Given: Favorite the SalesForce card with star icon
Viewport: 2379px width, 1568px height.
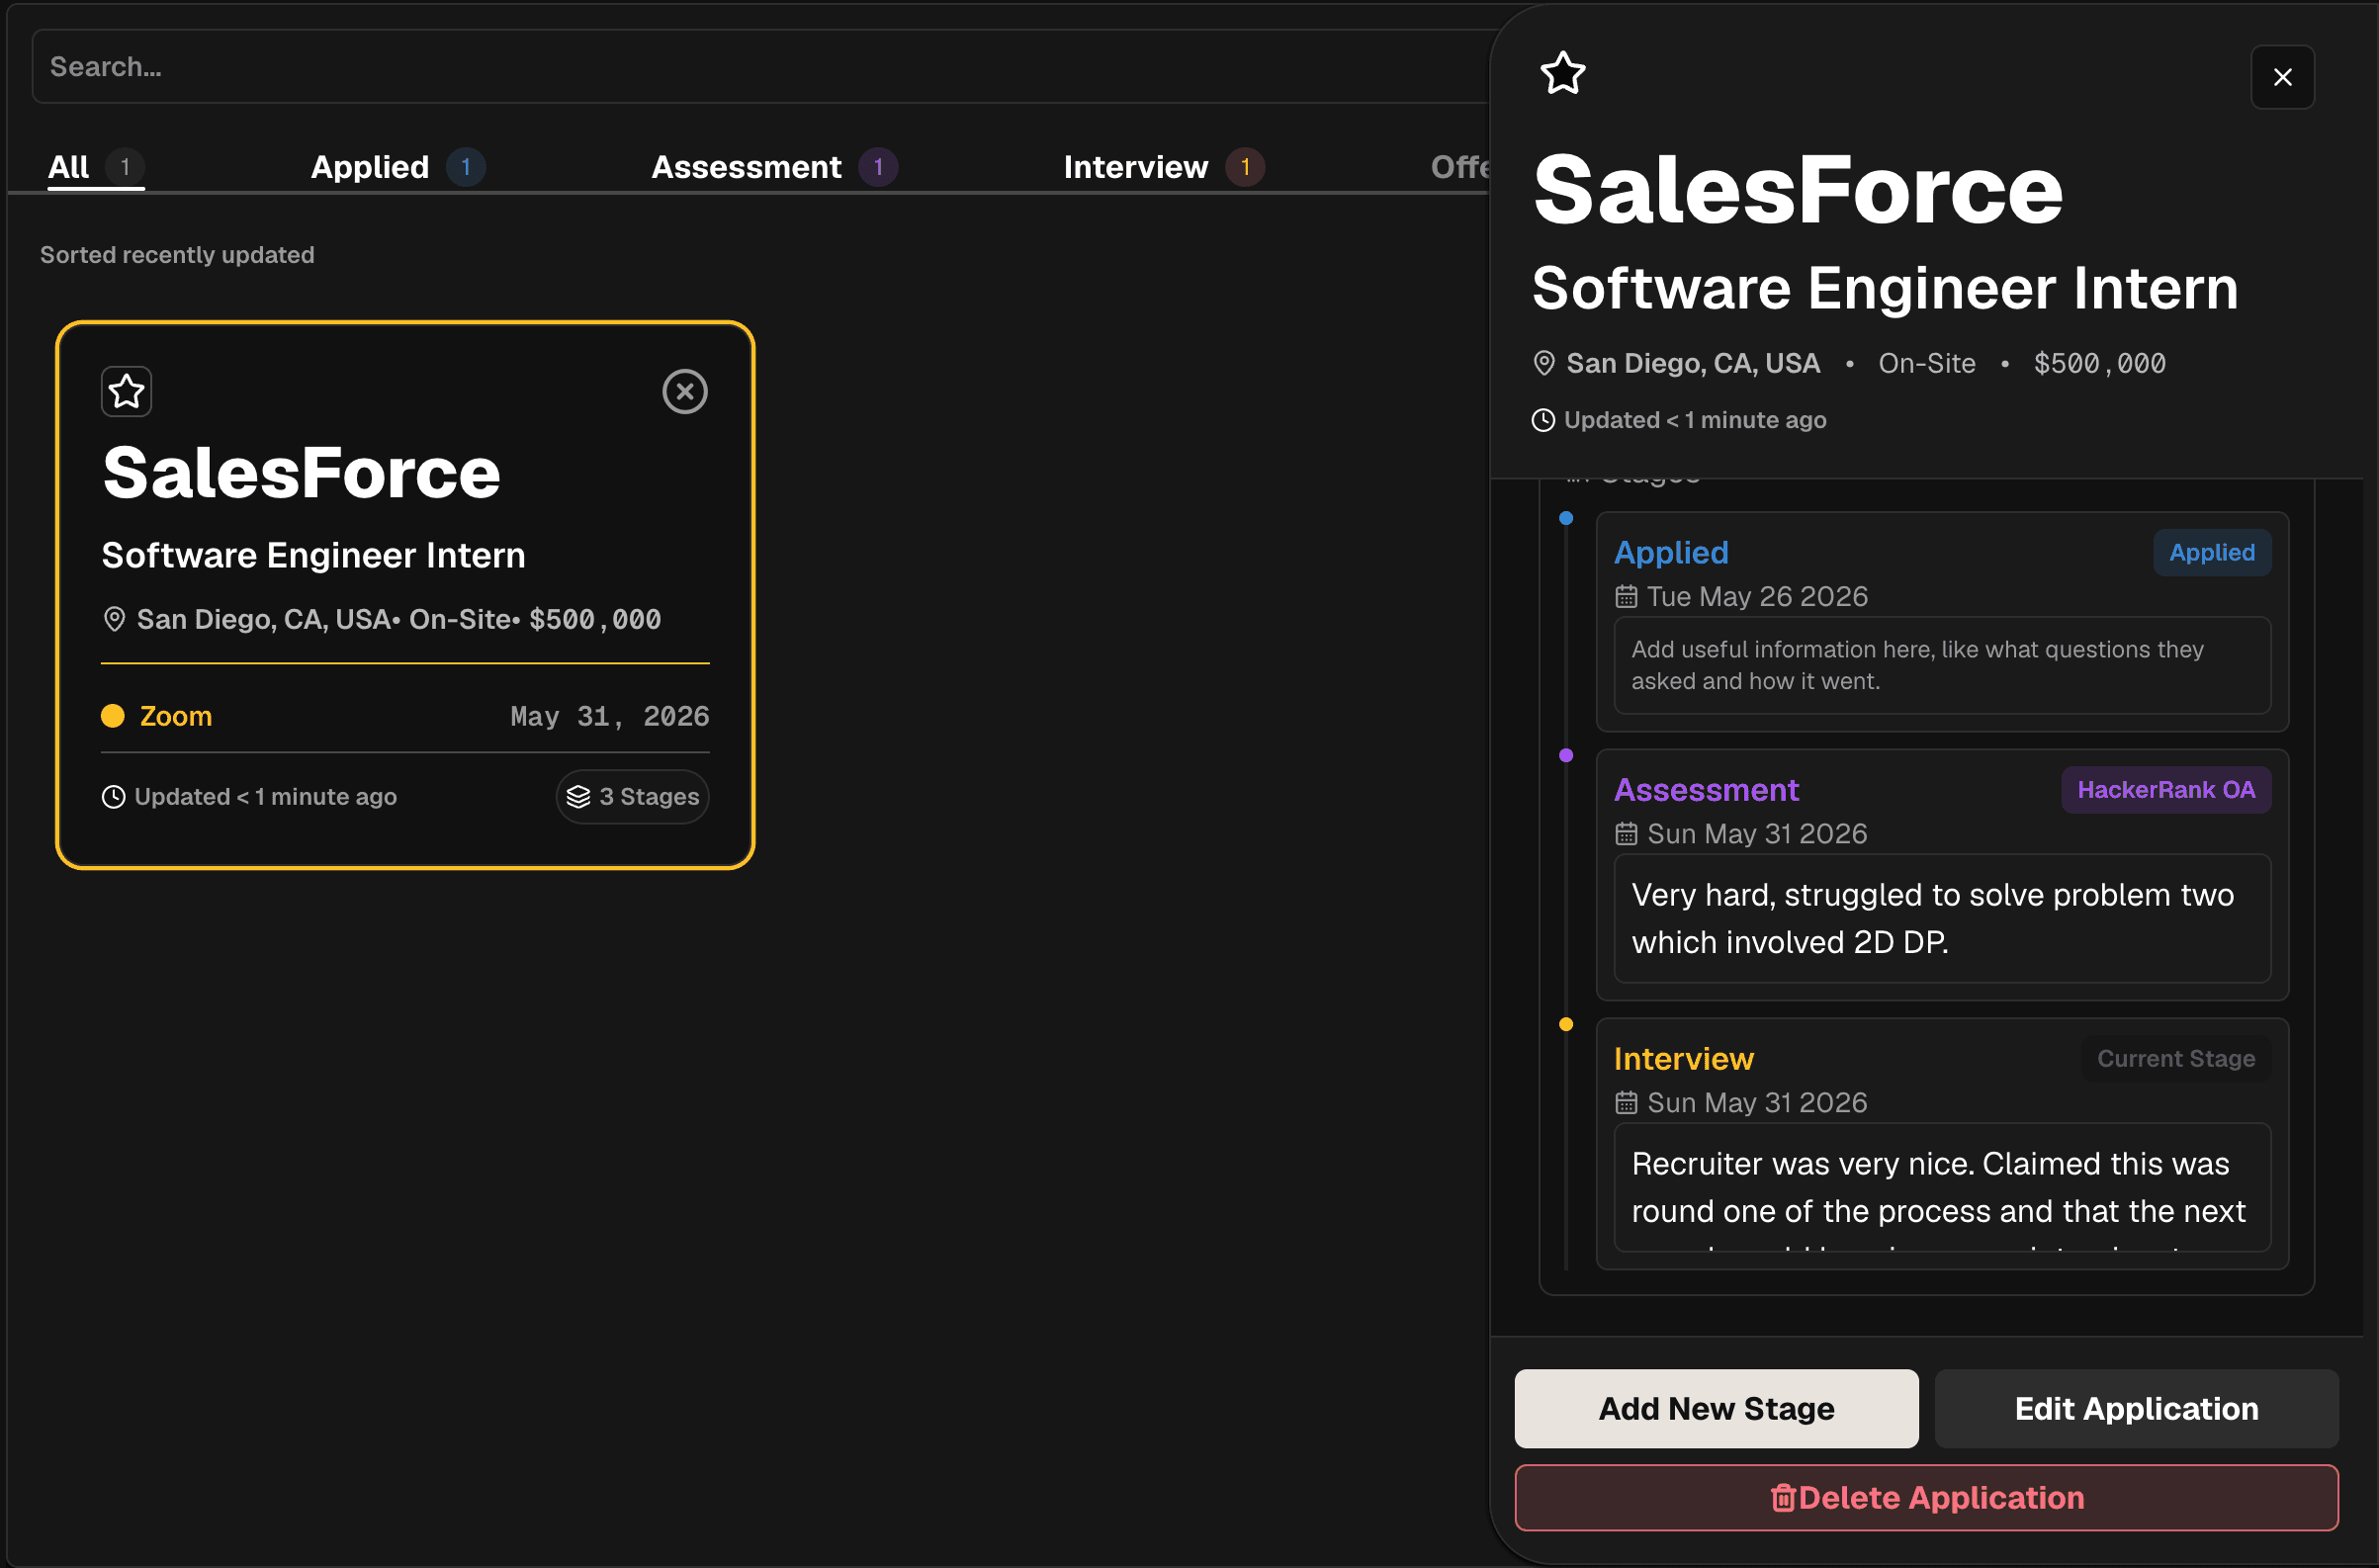Looking at the screenshot, I should coord(126,391).
